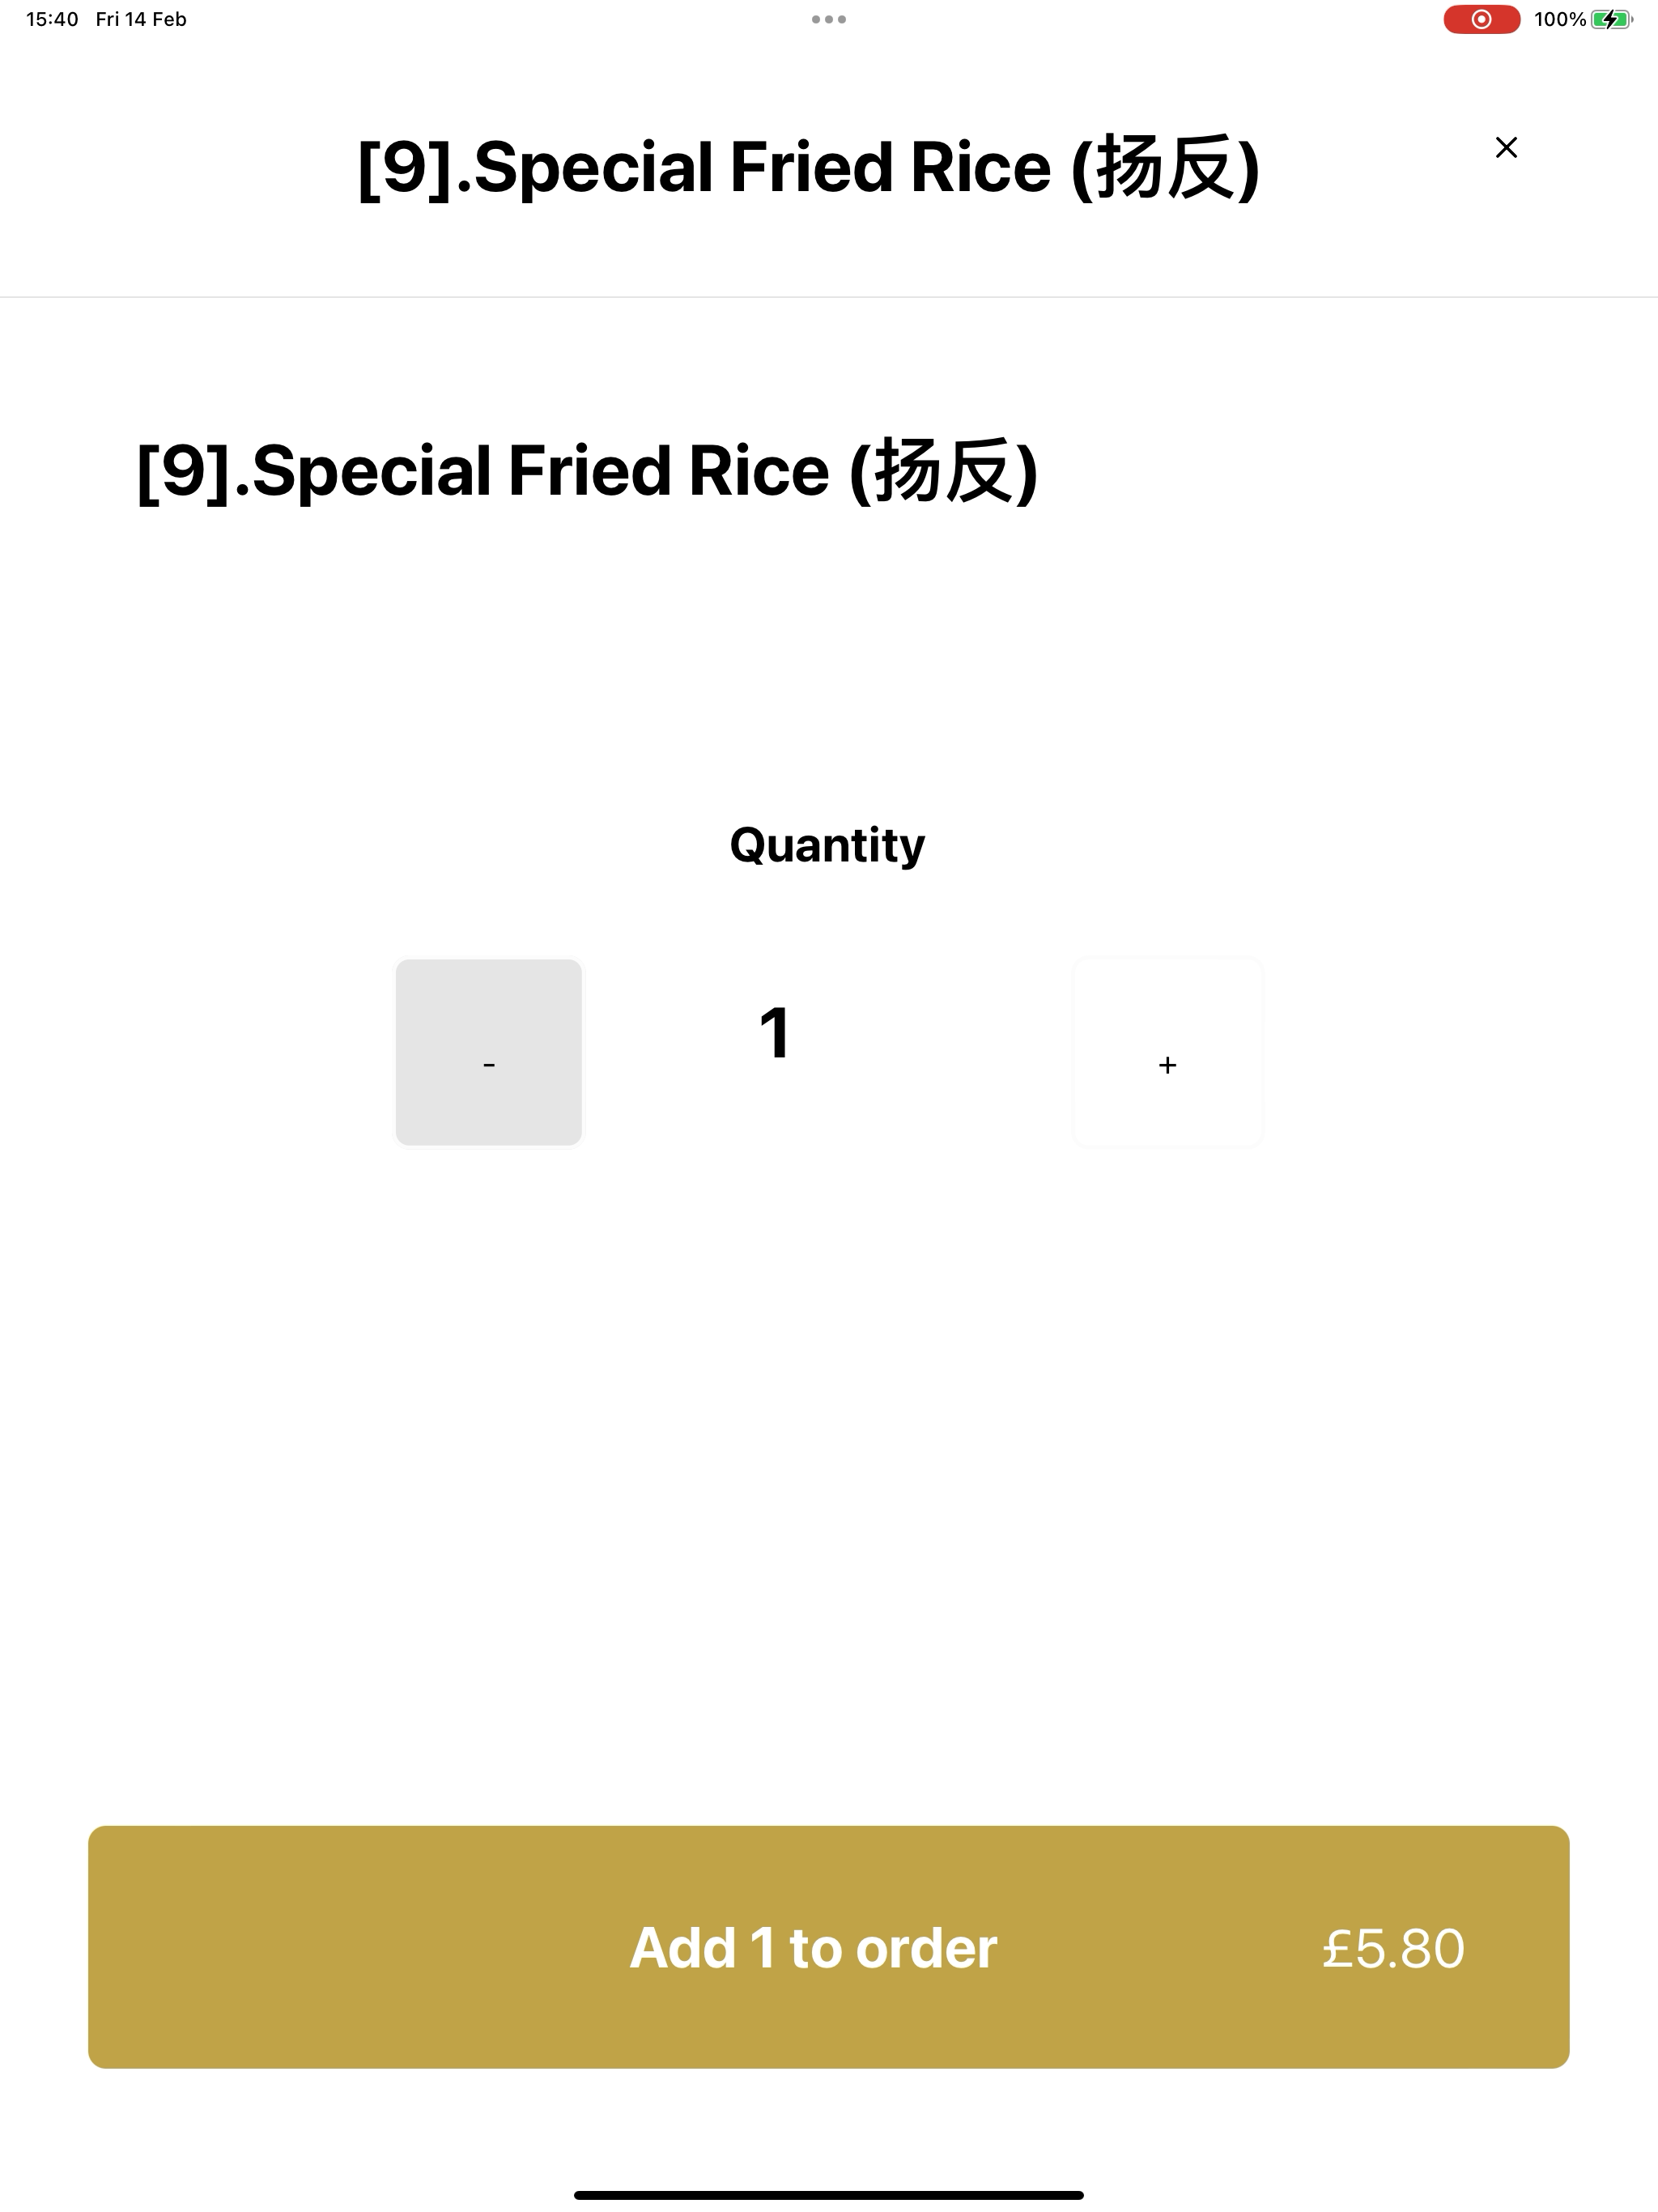This screenshot has height=2212, width=1658.
Task: Tap the 100% battery percentage
Action: (1560, 19)
